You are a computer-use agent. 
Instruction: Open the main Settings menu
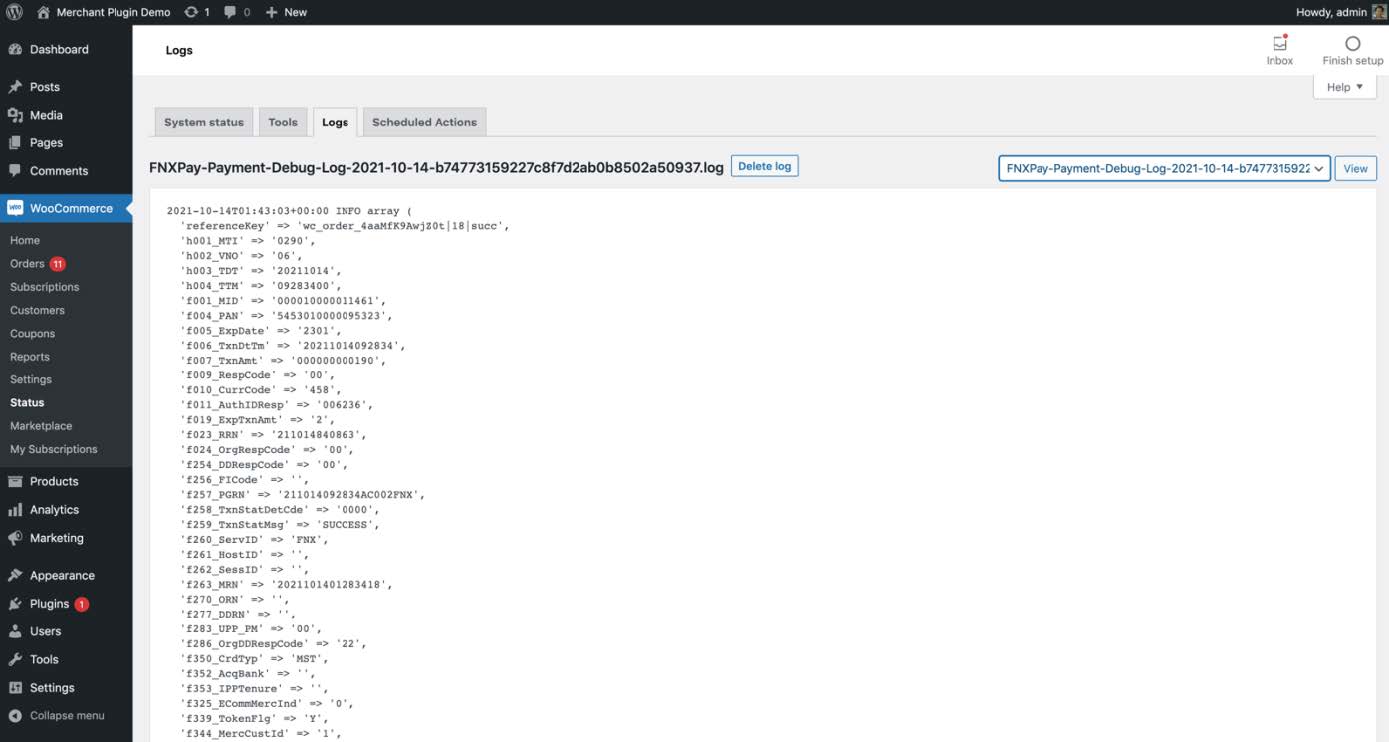pyautogui.click(x=52, y=688)
